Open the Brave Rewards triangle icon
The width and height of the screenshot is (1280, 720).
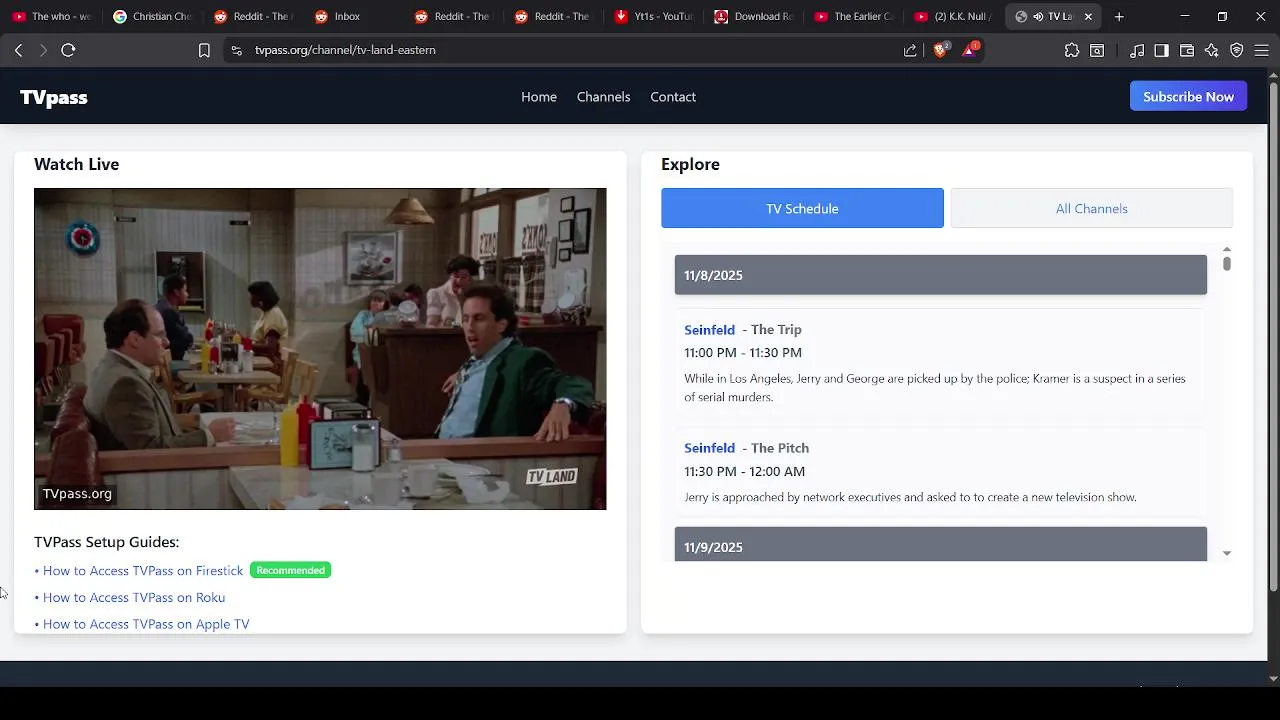(x=970, y=50)
